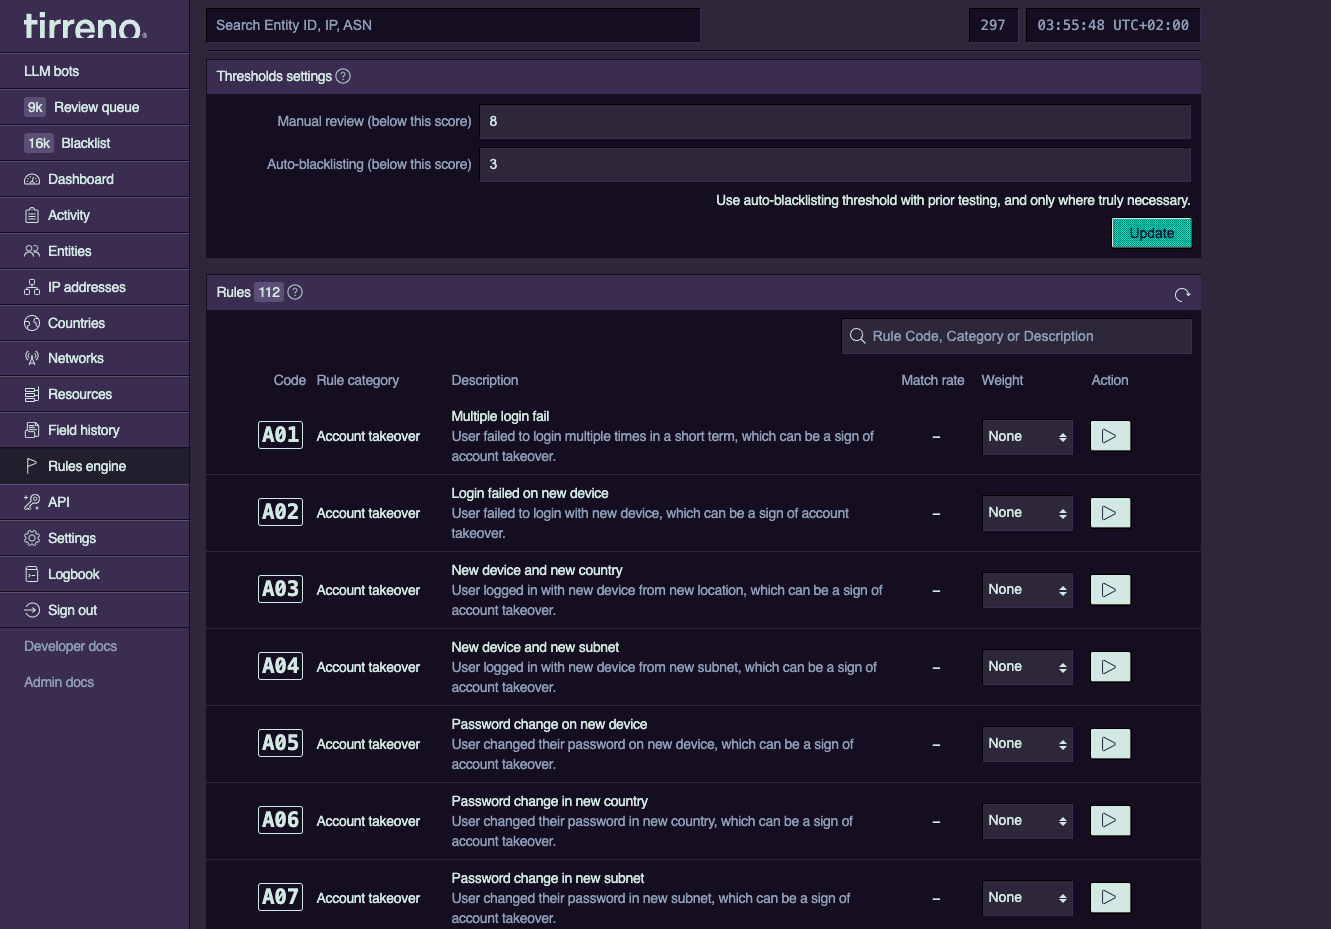Open weight dropdown for rule A03
Screen dimensions: 1331x929
[x=1027, y=590]
